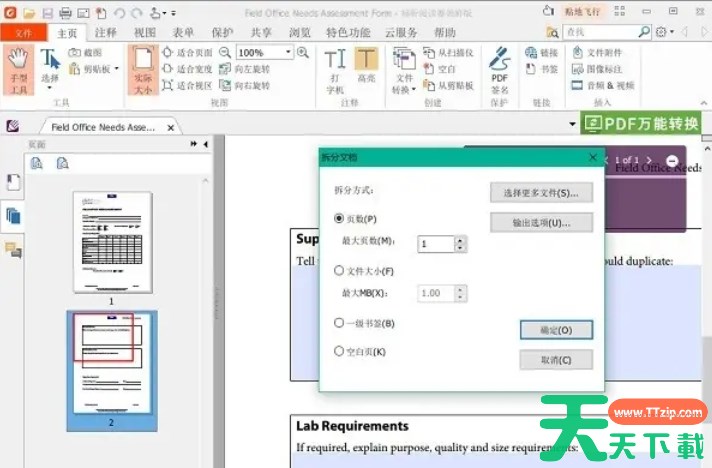Expand the Select tool dropdown arrow

pyautogui.click(x=50, y=88)
